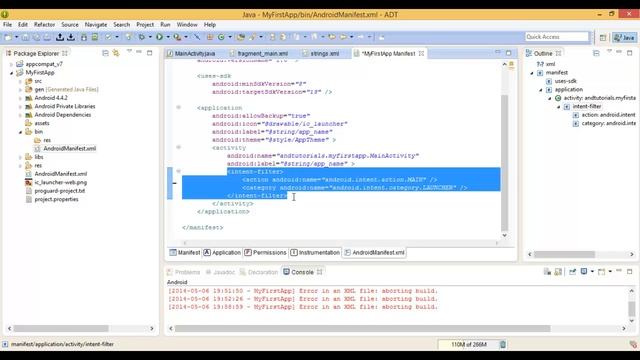Viewport: 640px width, 360px height.
Task: Open the Navigate menu
Action: click(x=96, y=24)
